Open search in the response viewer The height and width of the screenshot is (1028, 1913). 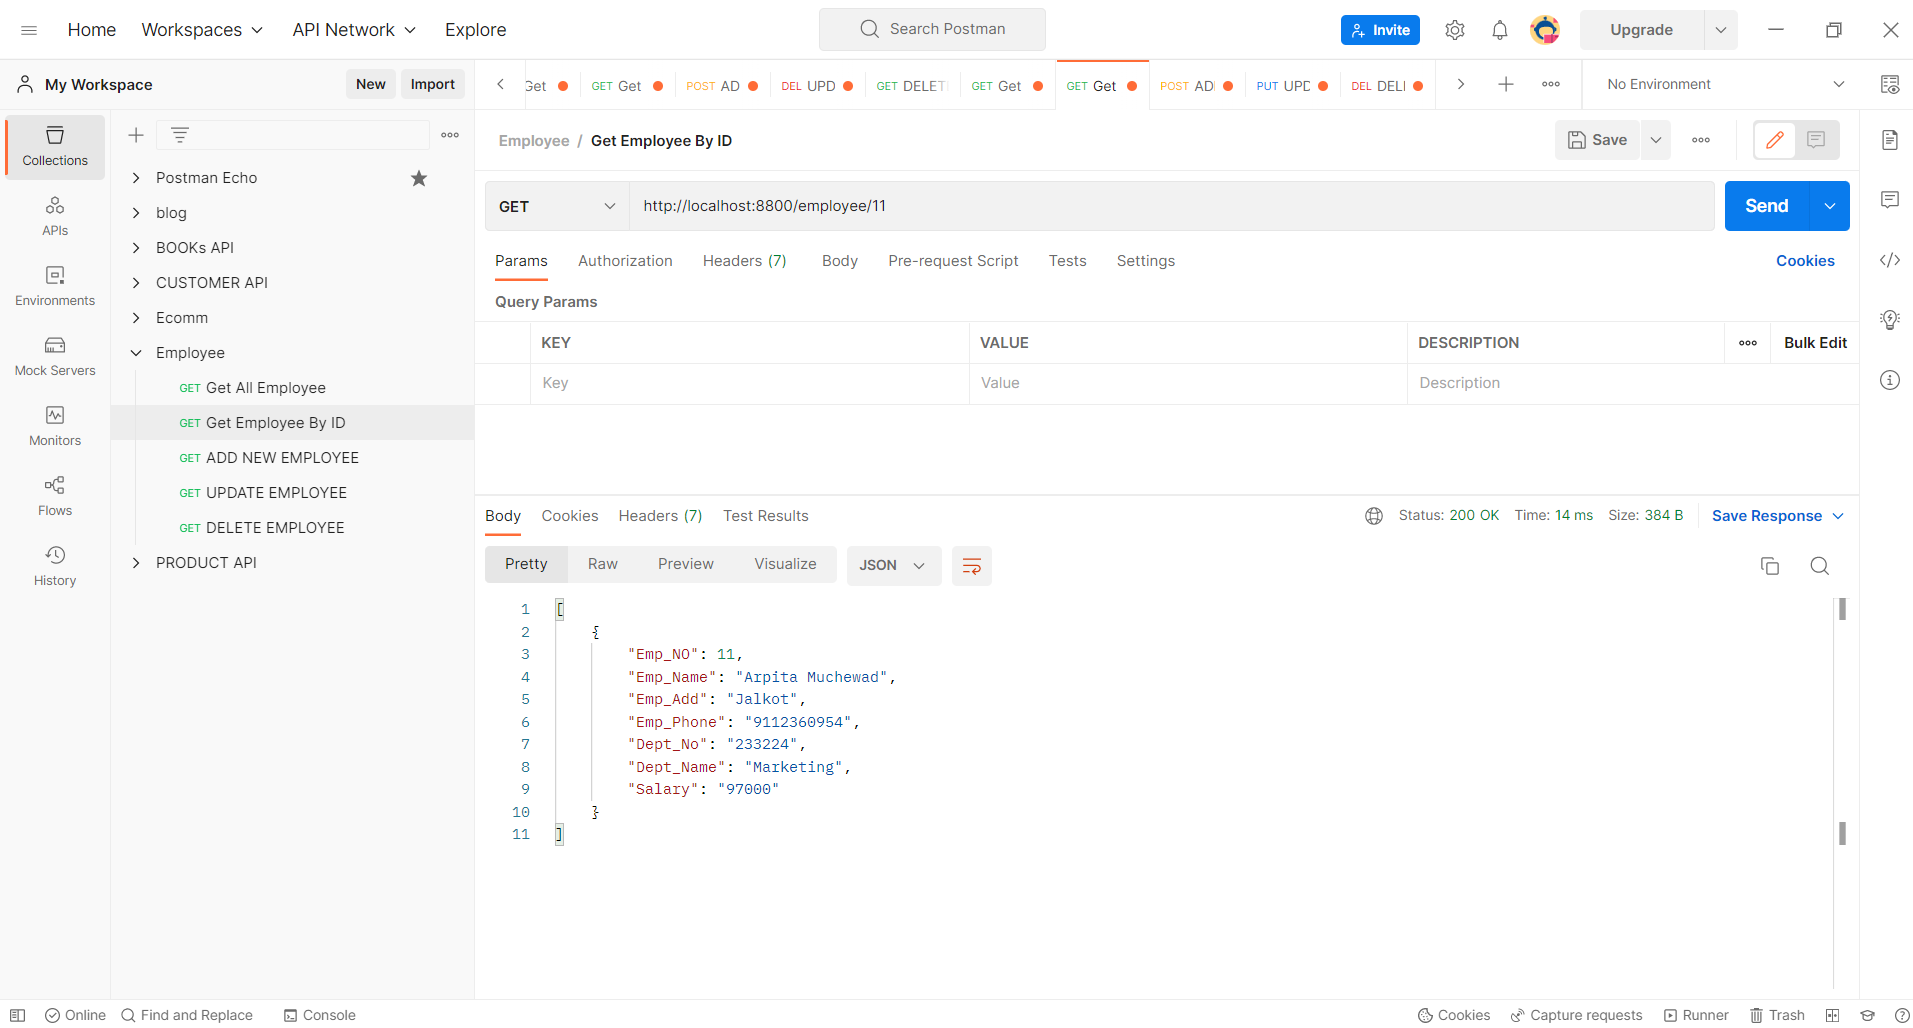1819,565
